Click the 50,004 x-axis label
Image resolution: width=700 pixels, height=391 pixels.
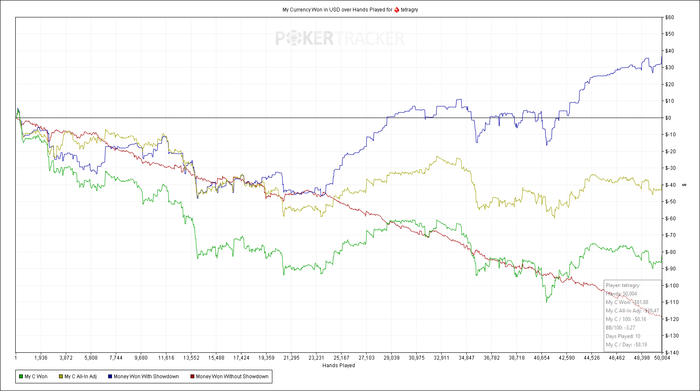(x=662, y=358)
